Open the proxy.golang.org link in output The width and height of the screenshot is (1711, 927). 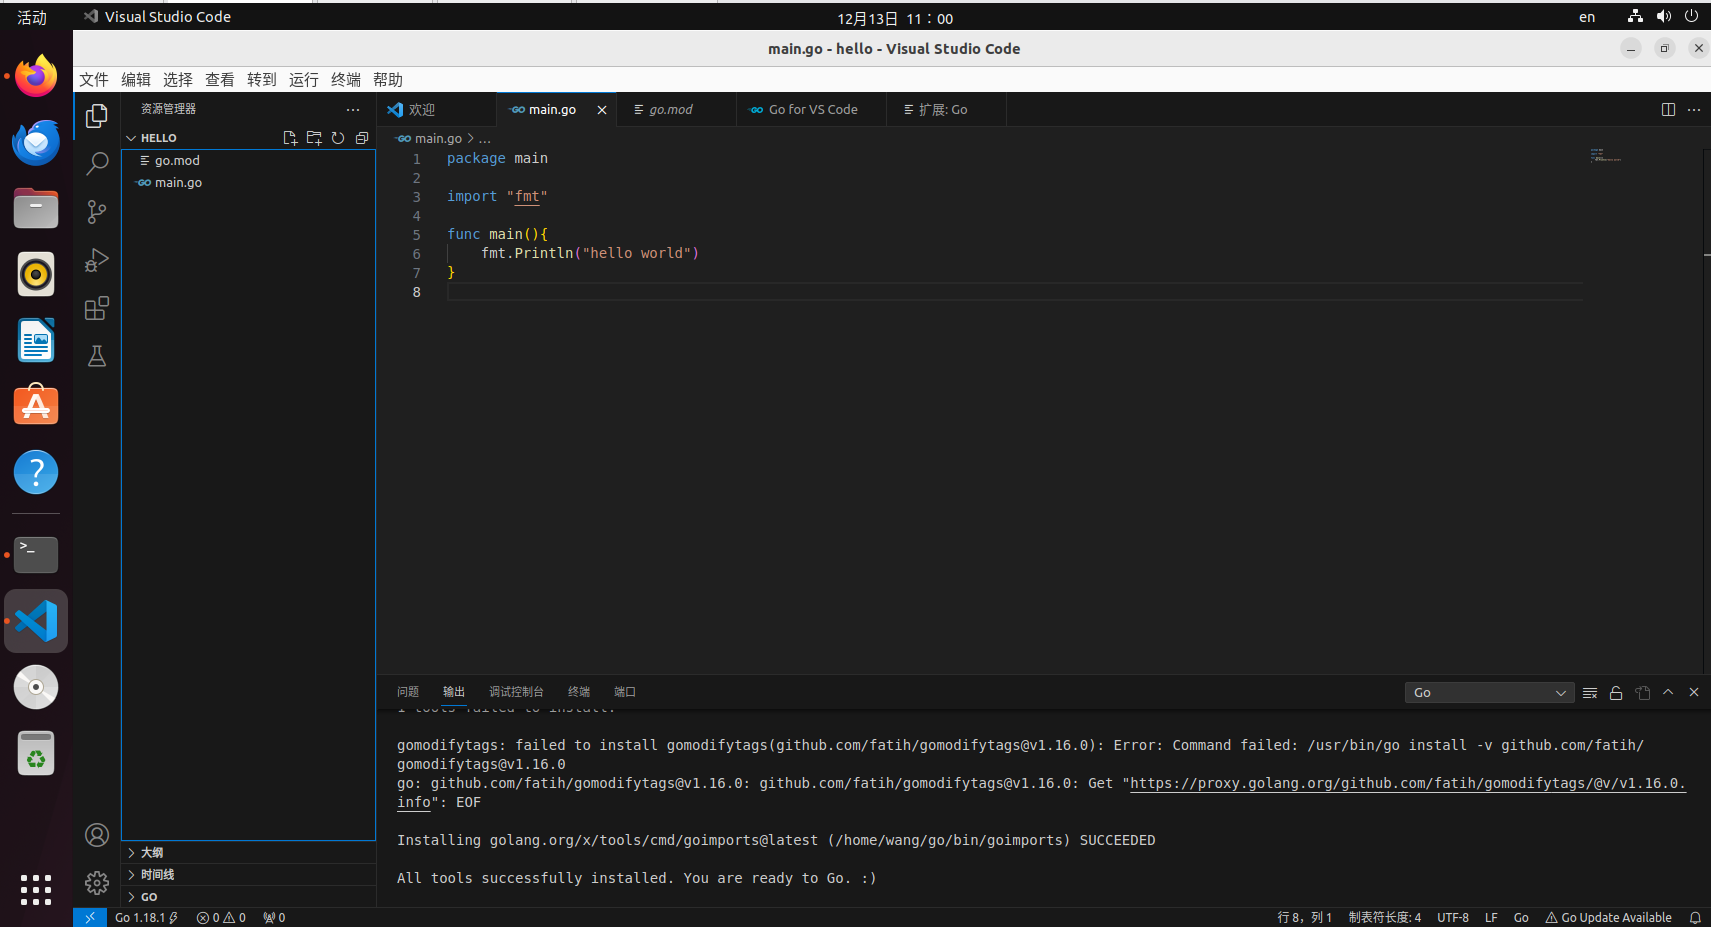click(x=1408, y=784)
